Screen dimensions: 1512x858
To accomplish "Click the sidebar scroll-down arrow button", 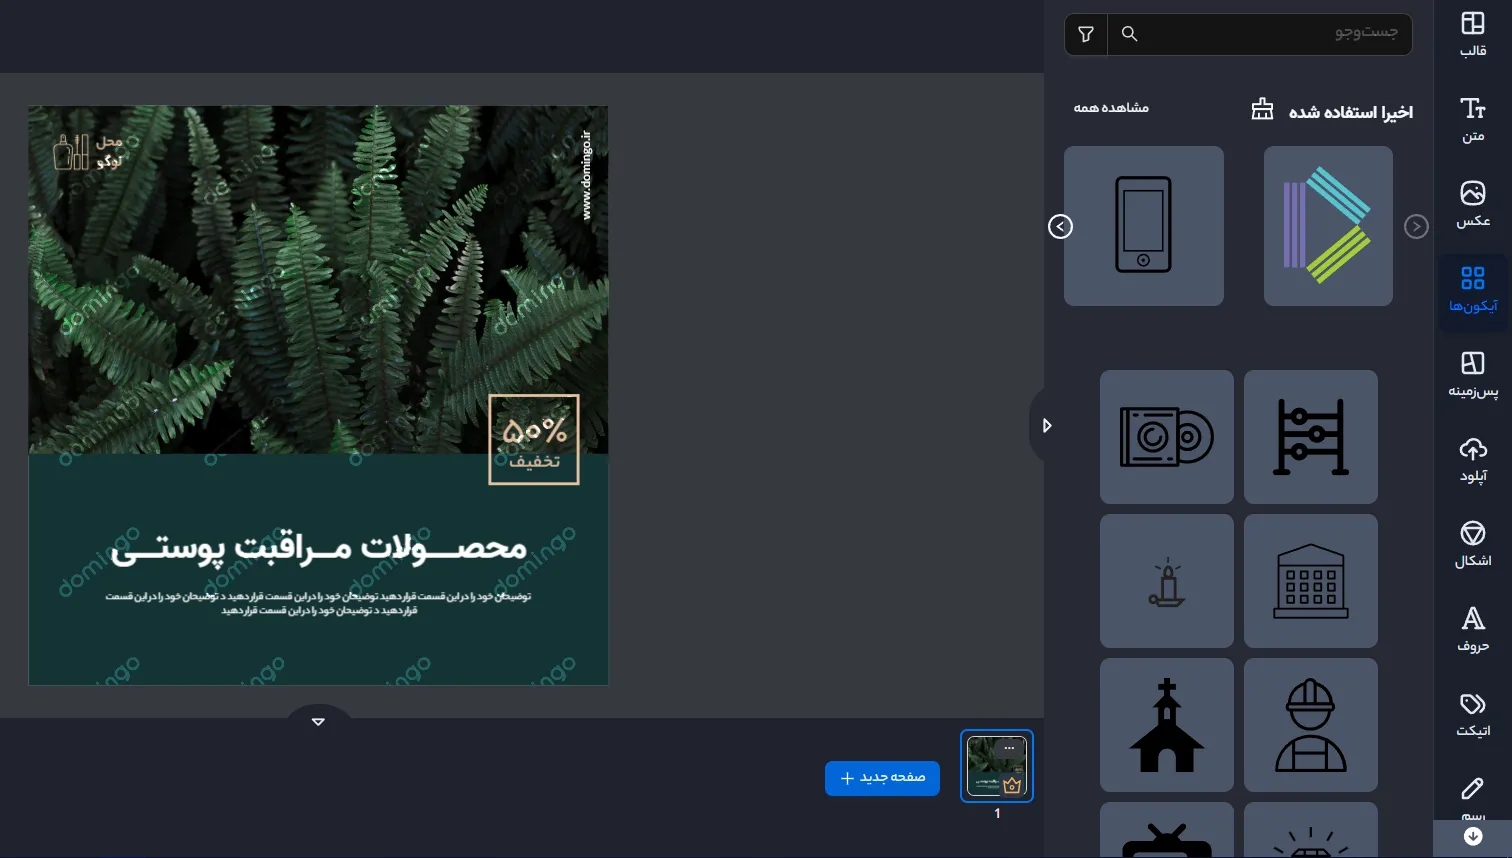I will [x=1472, y=836].
